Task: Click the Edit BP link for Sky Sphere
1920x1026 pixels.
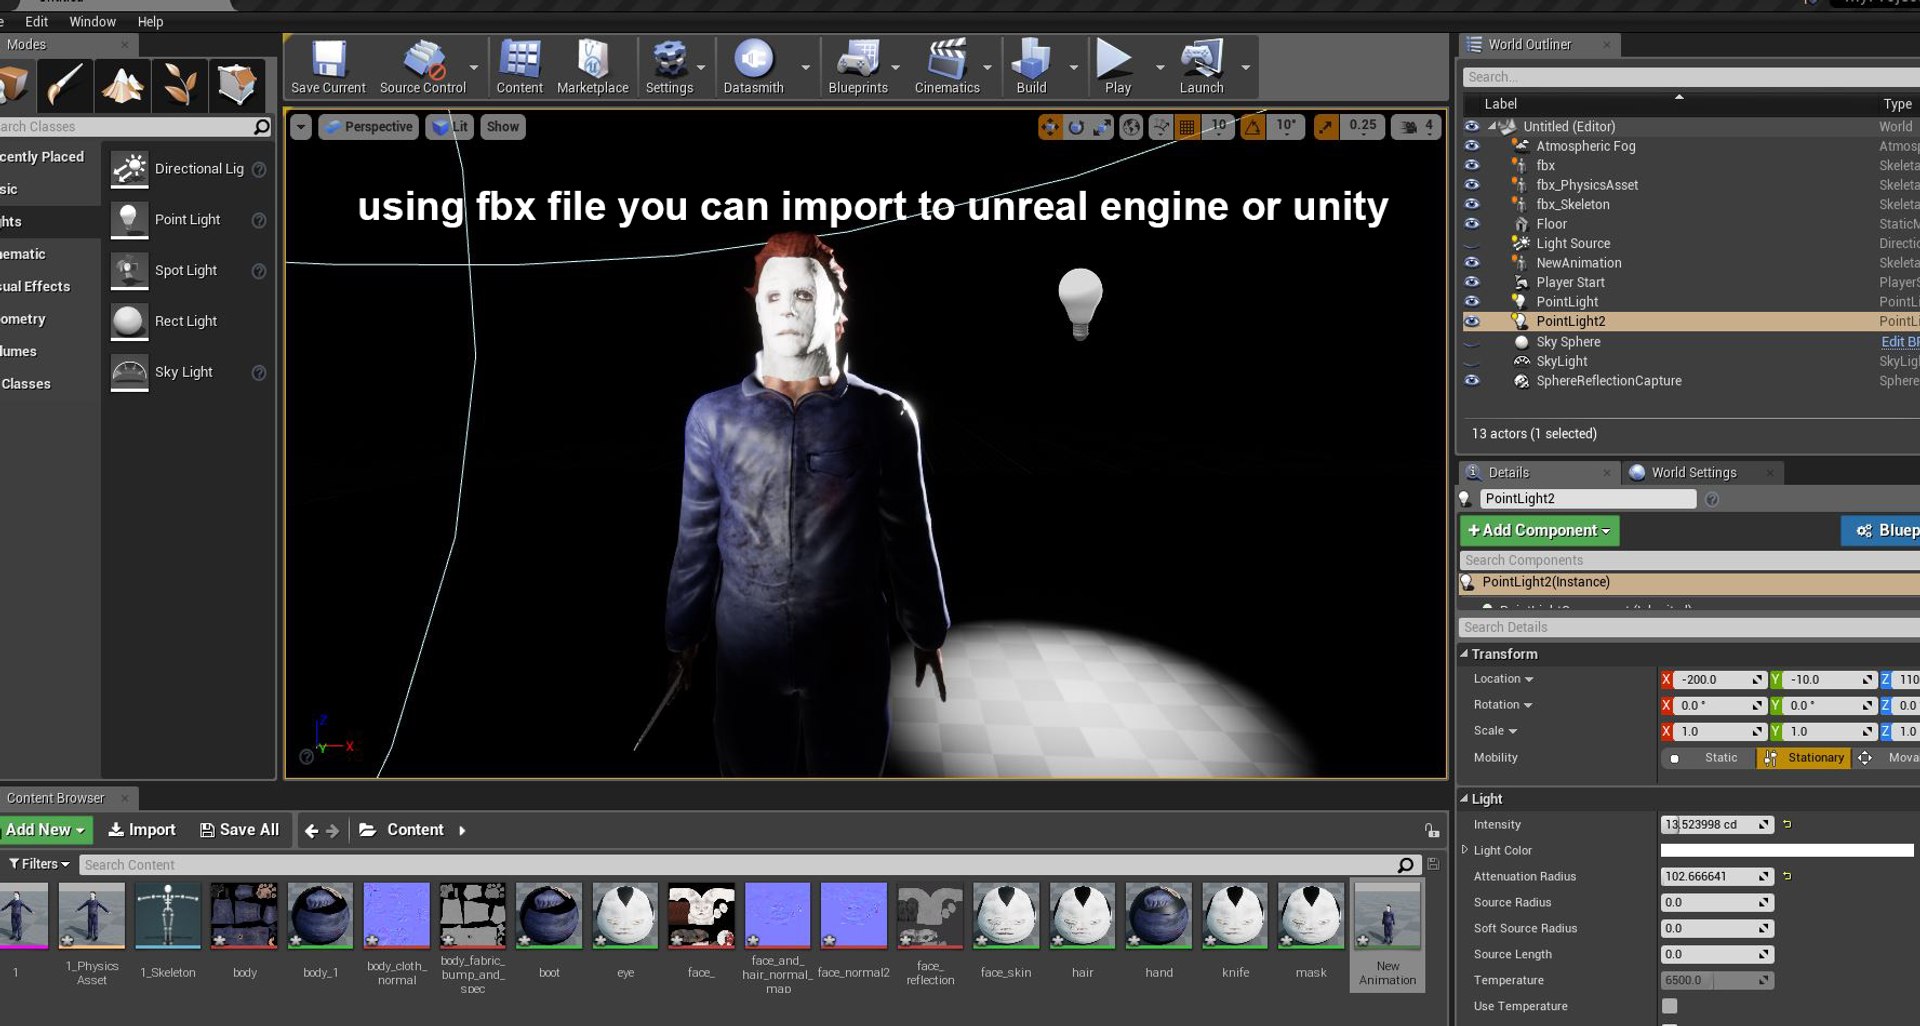Action: coord(1899,342)
